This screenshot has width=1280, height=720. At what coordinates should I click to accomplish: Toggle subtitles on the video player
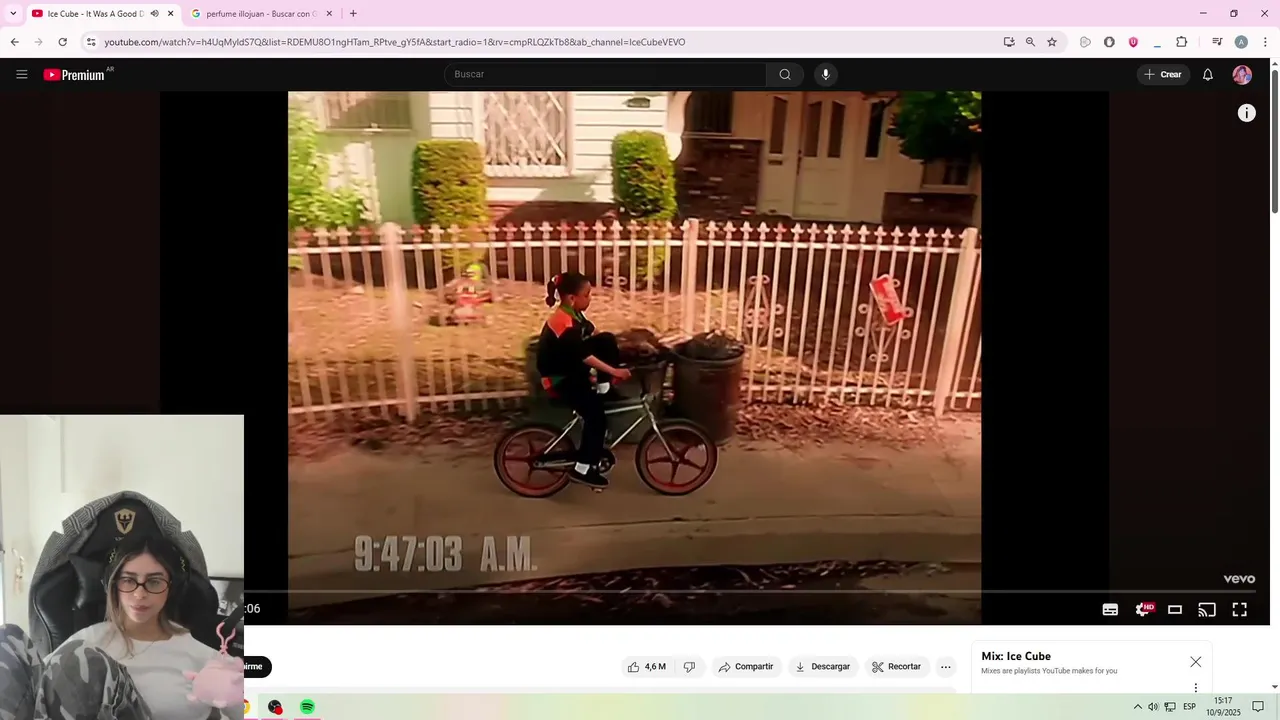tap(1110, 609)
